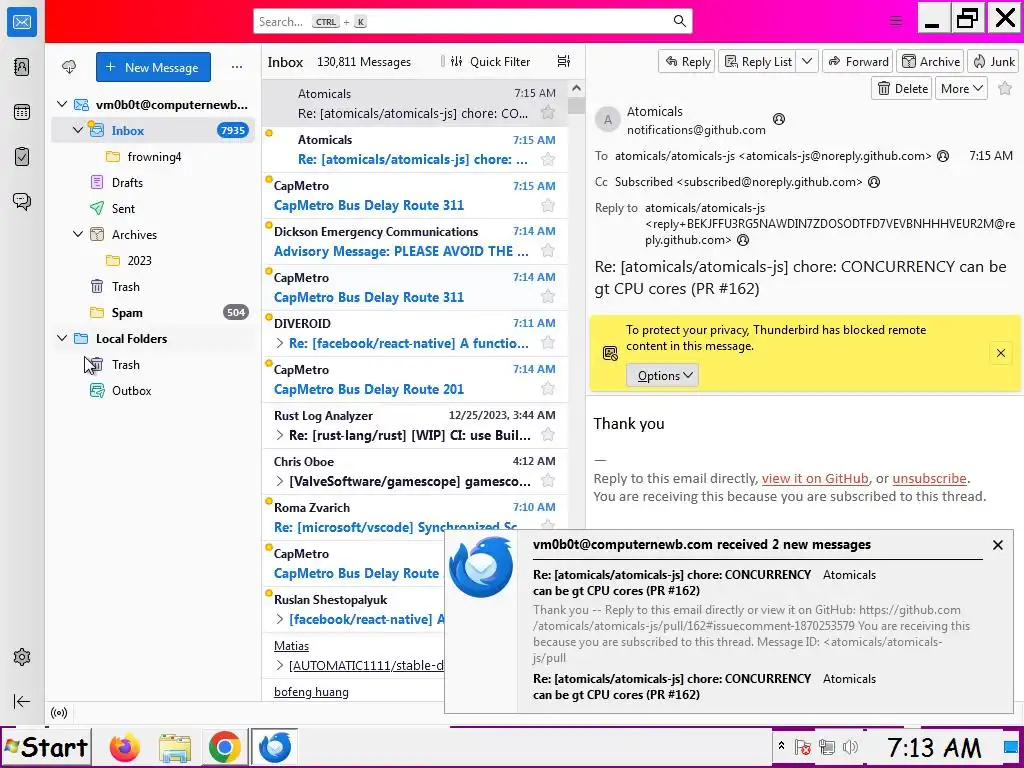1024x768 pixels.
Task: Open the Chat space icon
Action: [x=22, y=201]
